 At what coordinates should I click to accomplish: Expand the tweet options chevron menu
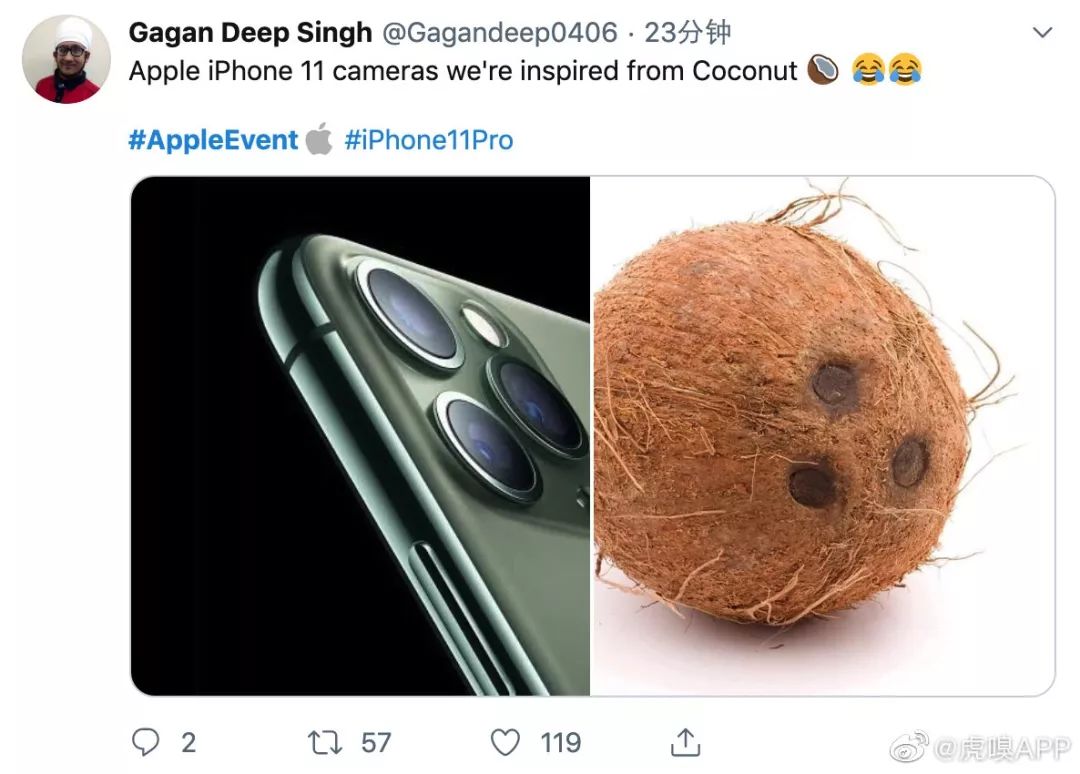coord(1042,33)
